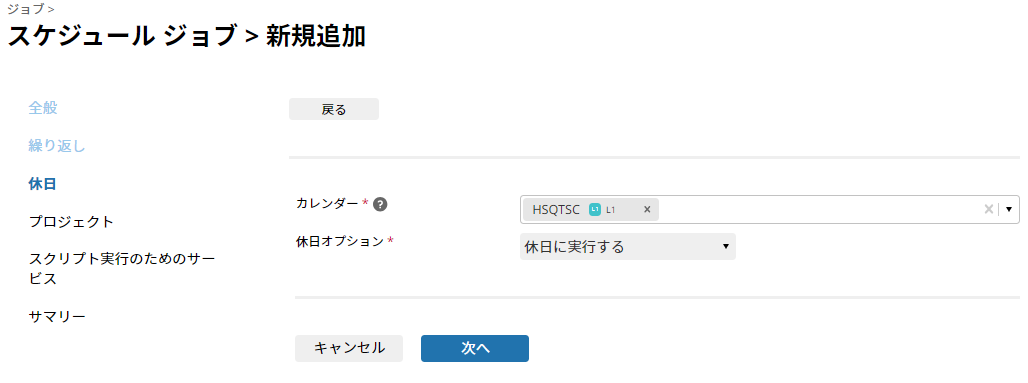Click the arrow on the 休日オプション select
This screenshot has height=383, width=1028.
click(x=726, y=247)
